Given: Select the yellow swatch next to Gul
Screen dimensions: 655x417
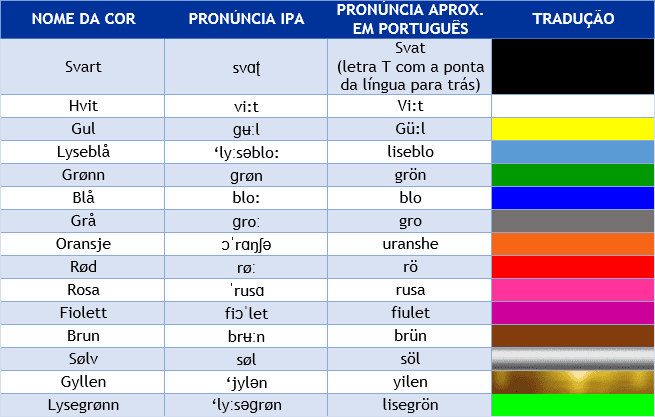Looking at the screenshot, I should 573,129.
